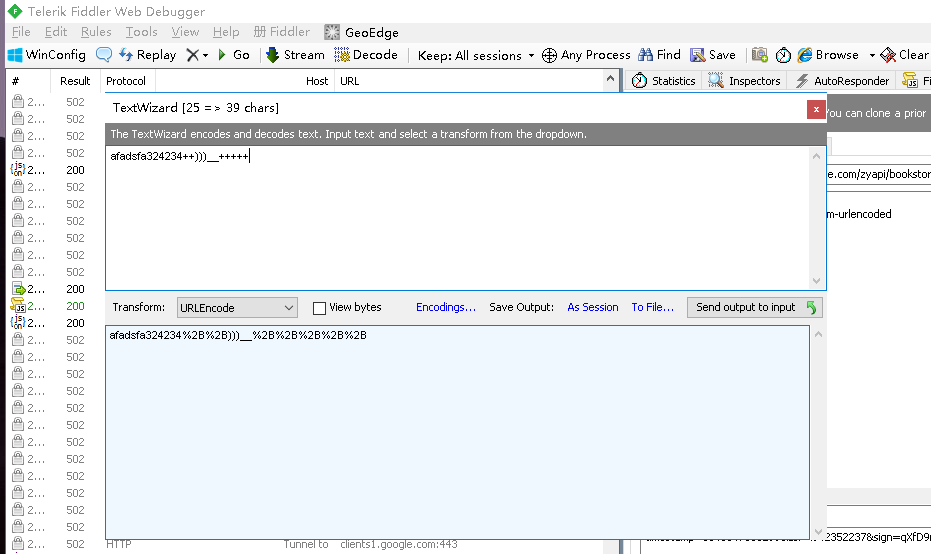This screenshot has width=931, height=554.
Task: Toggle Decode mode
Action: [366, 55]
